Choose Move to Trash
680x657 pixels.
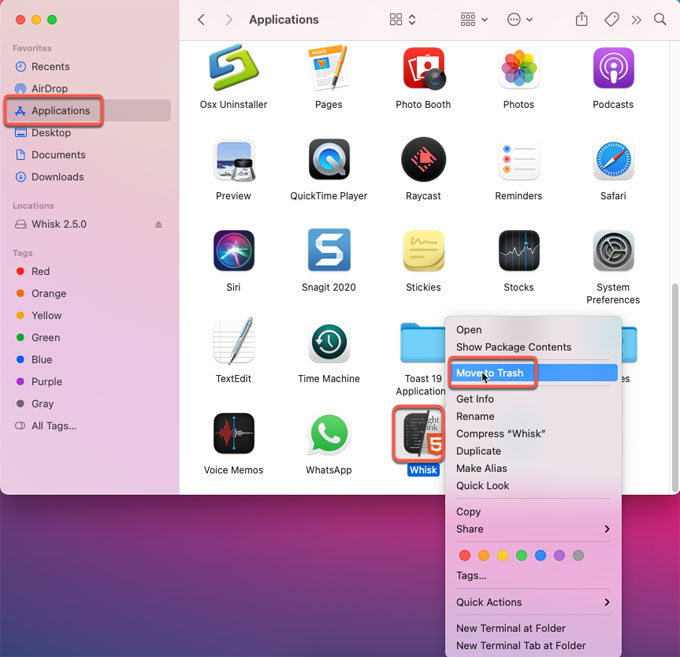[533, 373]
